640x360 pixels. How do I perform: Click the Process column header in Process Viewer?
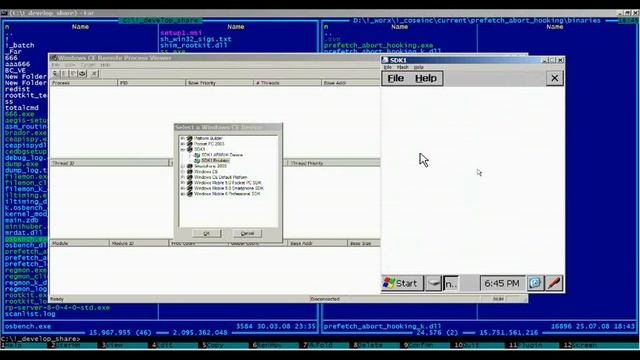[x=83, y=83]
